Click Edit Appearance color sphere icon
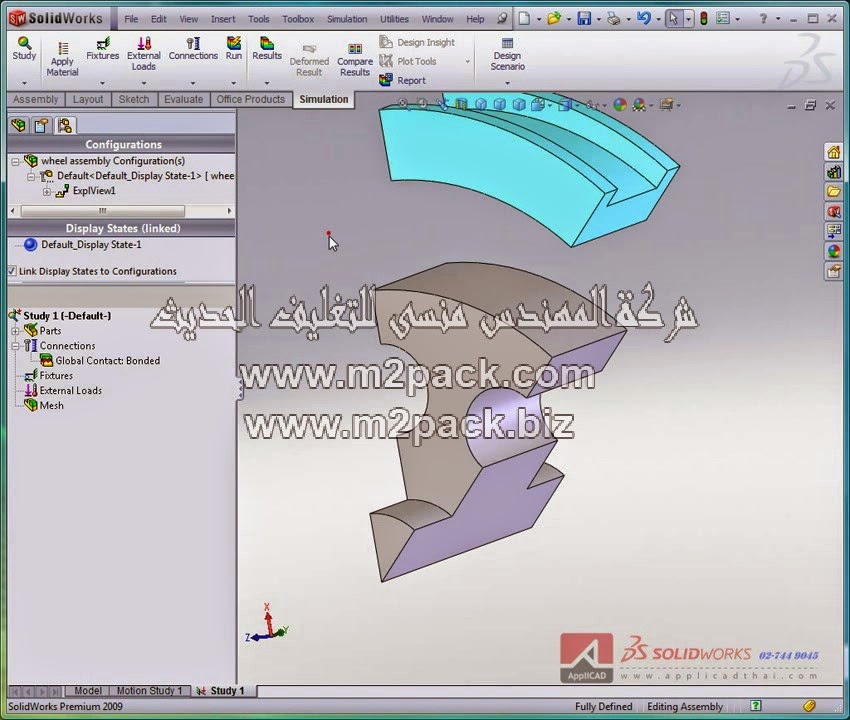Image resolution: width=850 pixels, height=720 pixels. click(x=620, y=104)
